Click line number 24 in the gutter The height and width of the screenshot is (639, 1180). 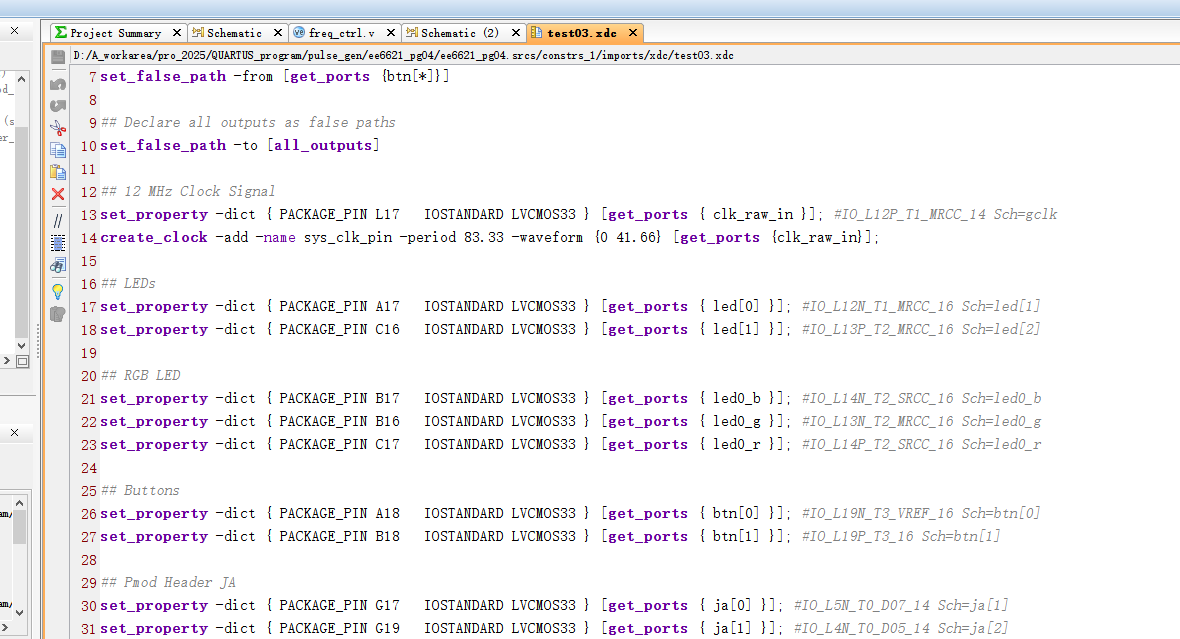click(89, 468)
